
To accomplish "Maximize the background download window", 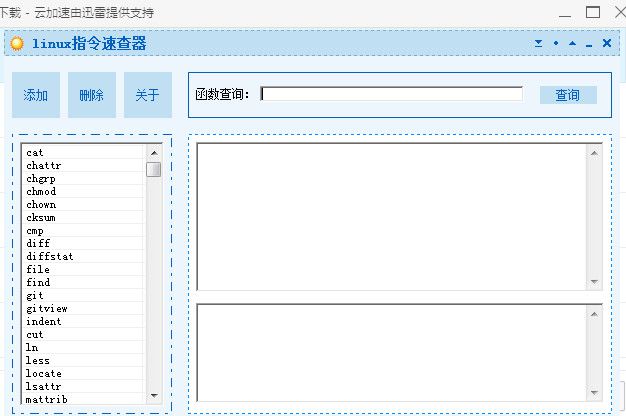I will tap(593, 12).
